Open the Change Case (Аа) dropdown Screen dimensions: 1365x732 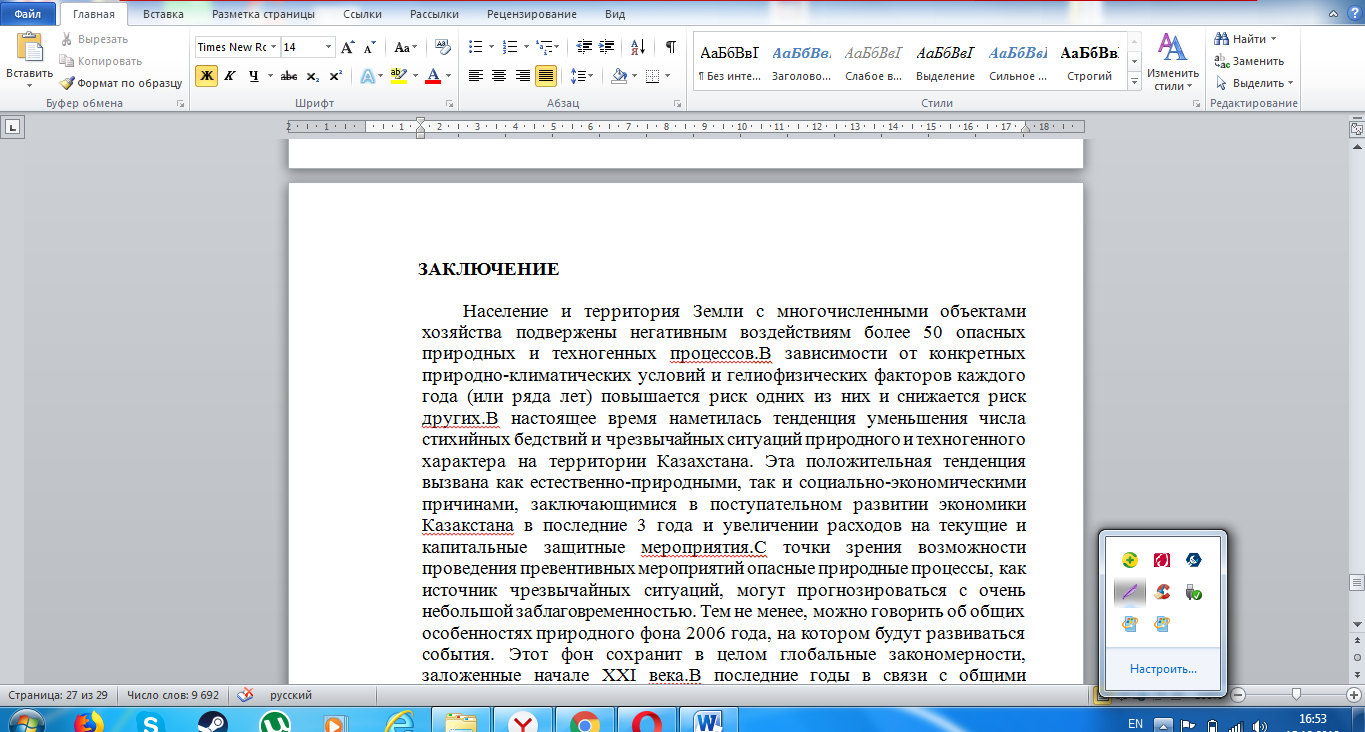click(x=405, y=47)
